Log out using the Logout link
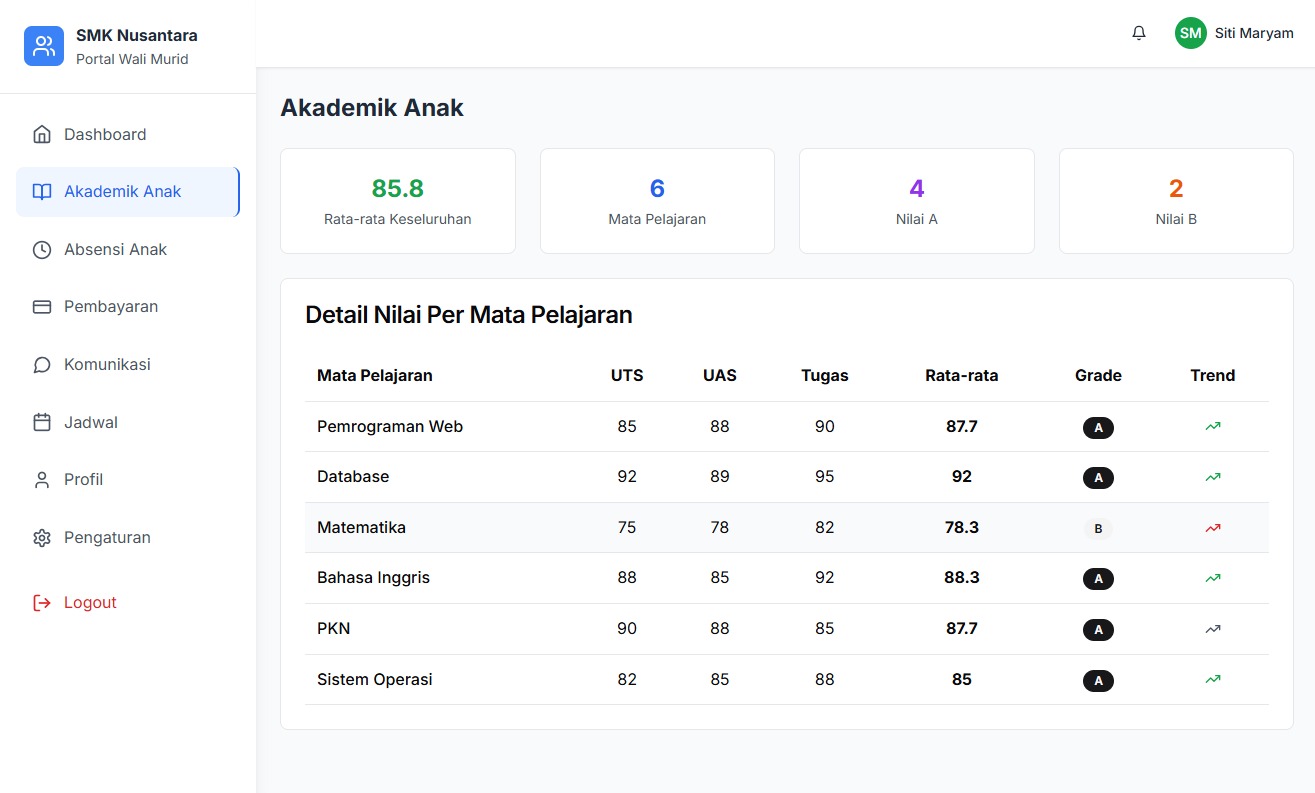 (x=90, y=603)
